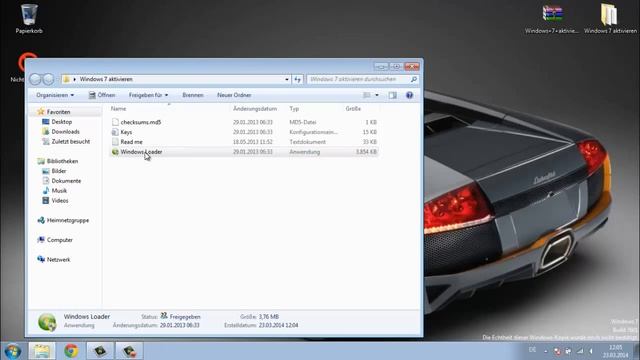Screen dimensions: 640x360
Task: Open view options dropdown arrow
Action: coord(377,95)
